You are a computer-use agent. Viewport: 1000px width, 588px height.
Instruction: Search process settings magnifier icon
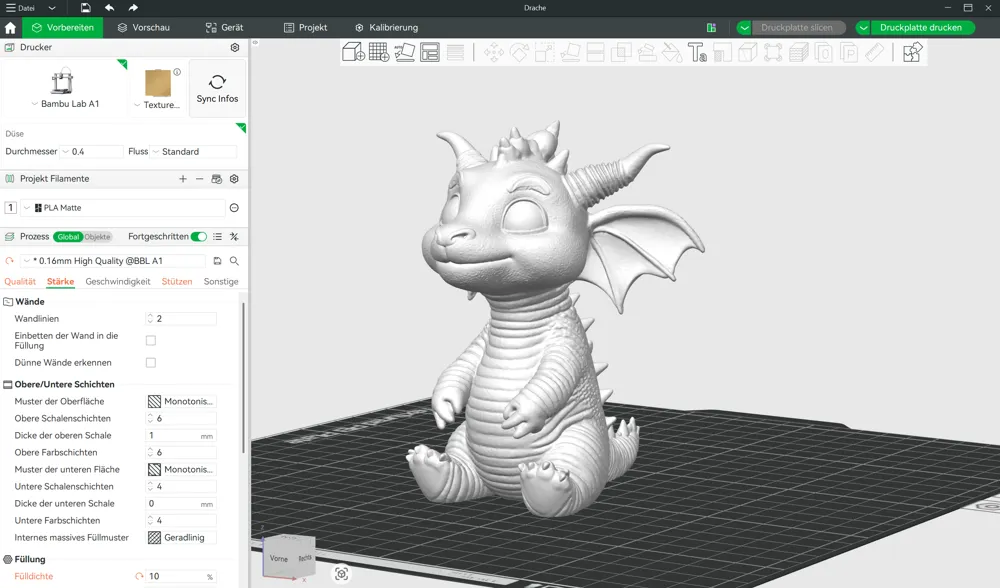(234, 261)
